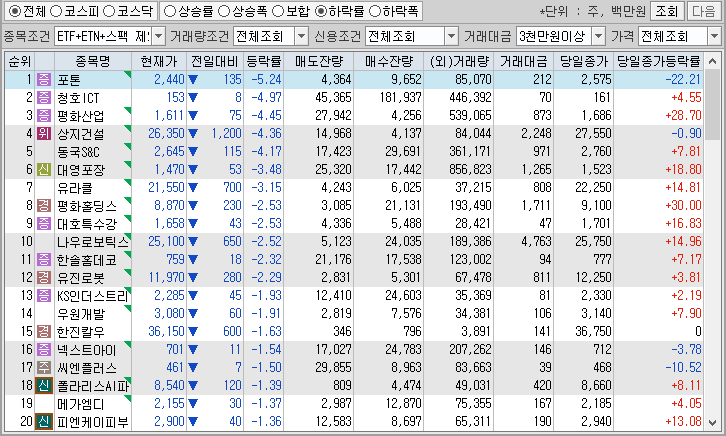Click the 포톤 -22.21 change value
The height and width of the screenshot is (436, 726).
[683, 80]
